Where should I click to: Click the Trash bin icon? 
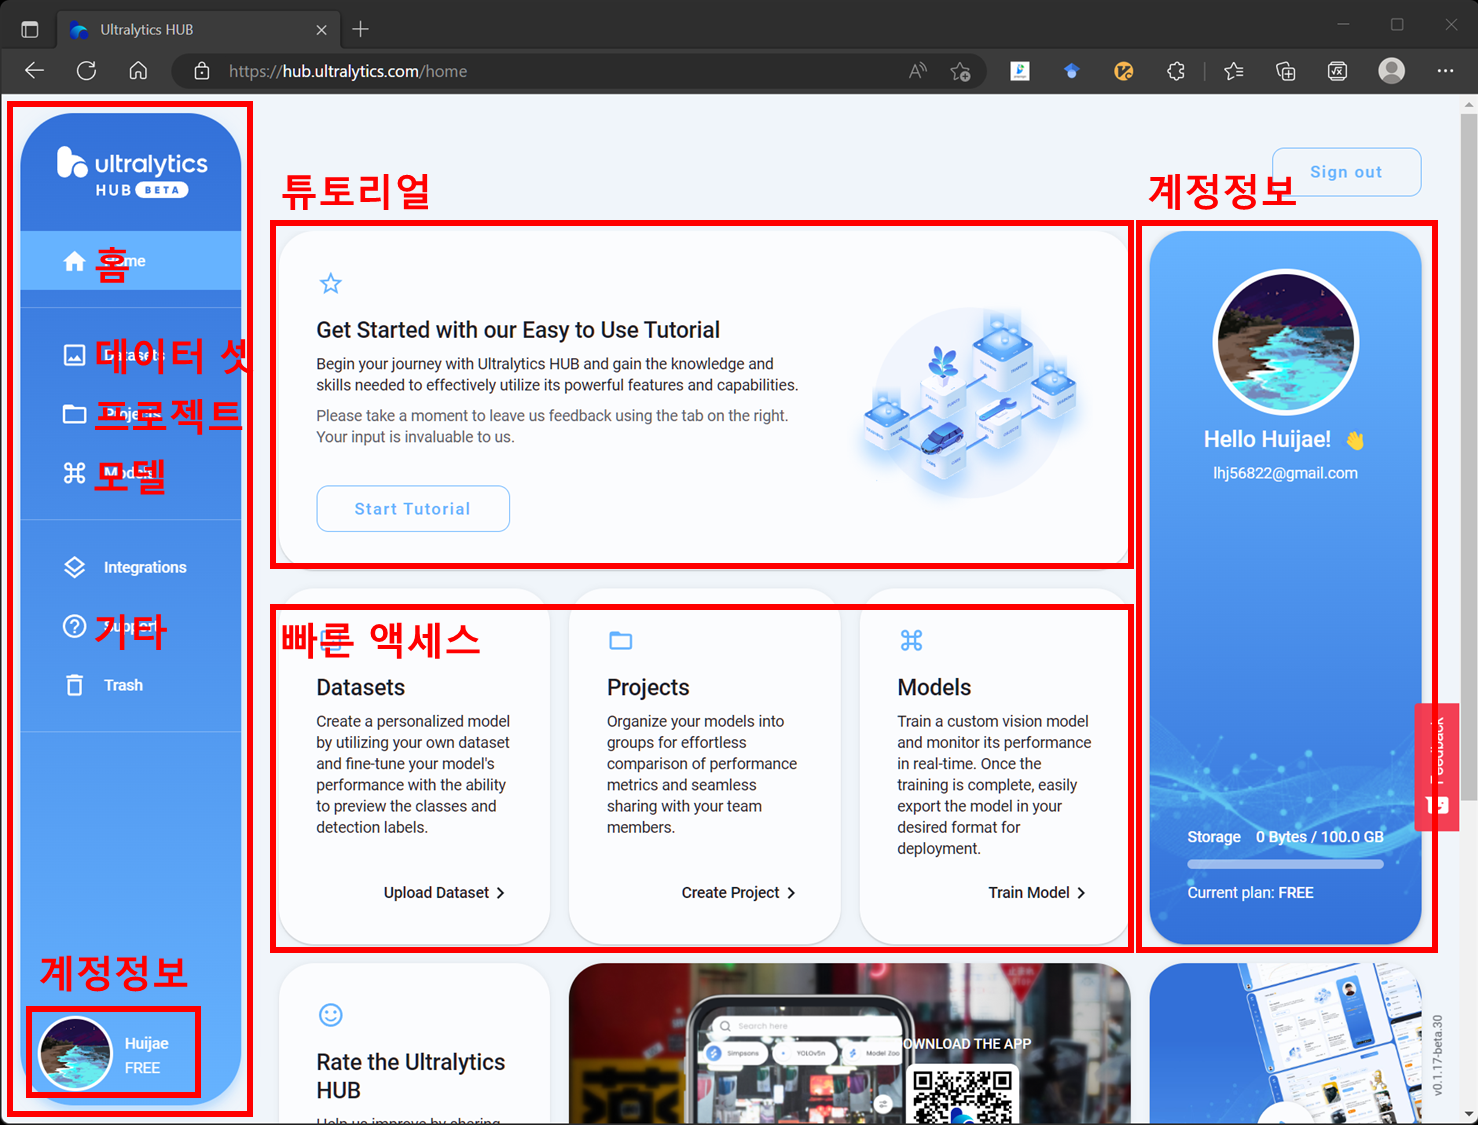click(75, 685)
